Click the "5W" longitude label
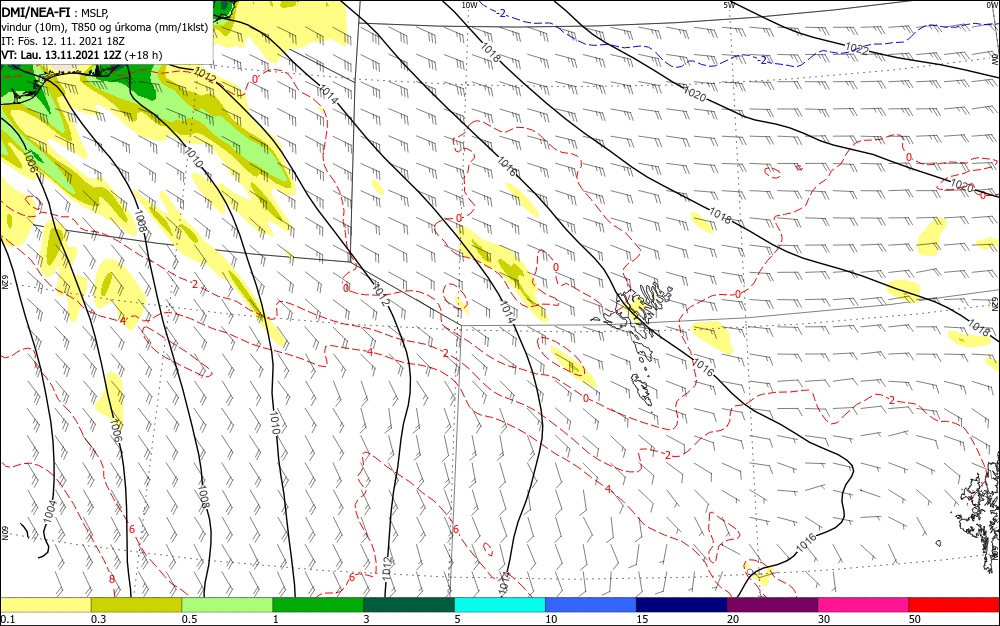 (729, 5)
